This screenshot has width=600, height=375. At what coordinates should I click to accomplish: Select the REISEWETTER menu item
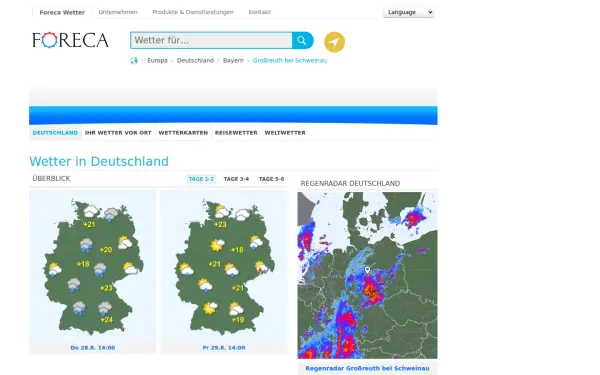point(236,133)
